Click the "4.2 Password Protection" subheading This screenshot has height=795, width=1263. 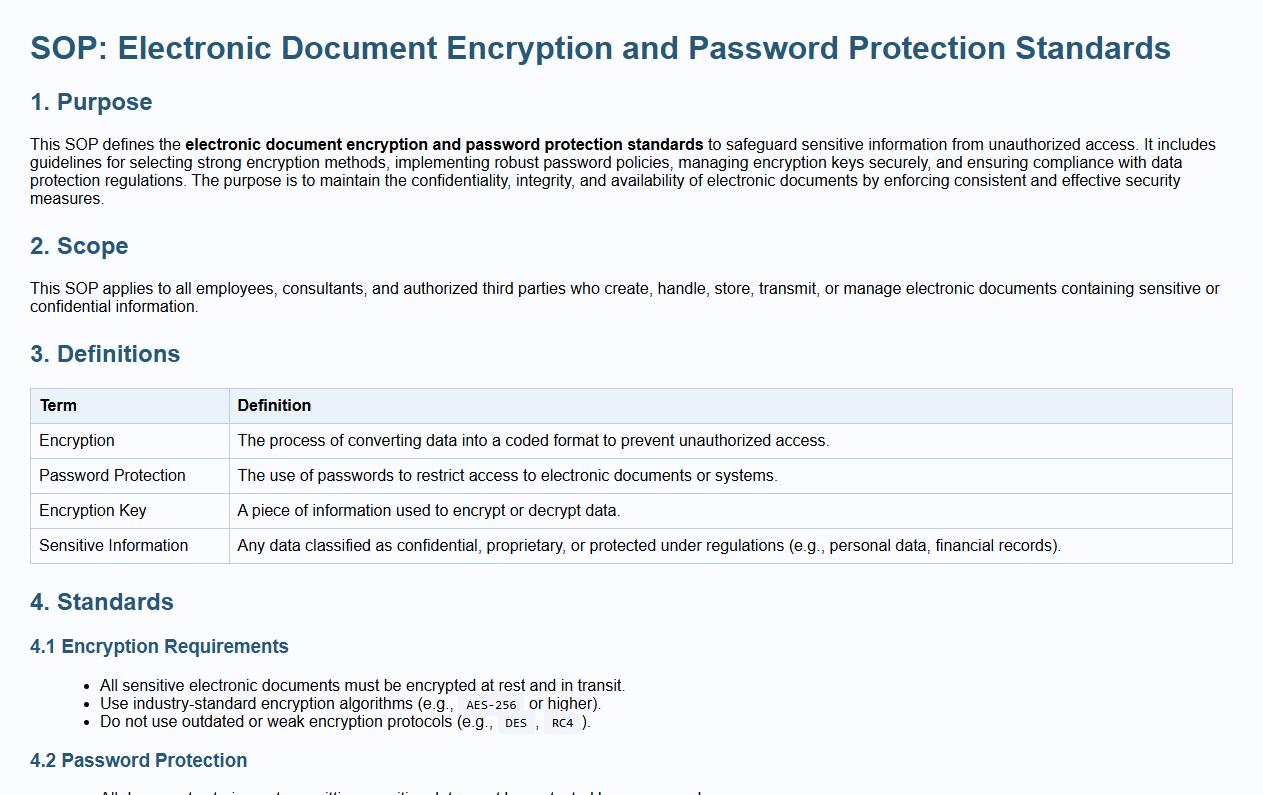pos(138,761)
